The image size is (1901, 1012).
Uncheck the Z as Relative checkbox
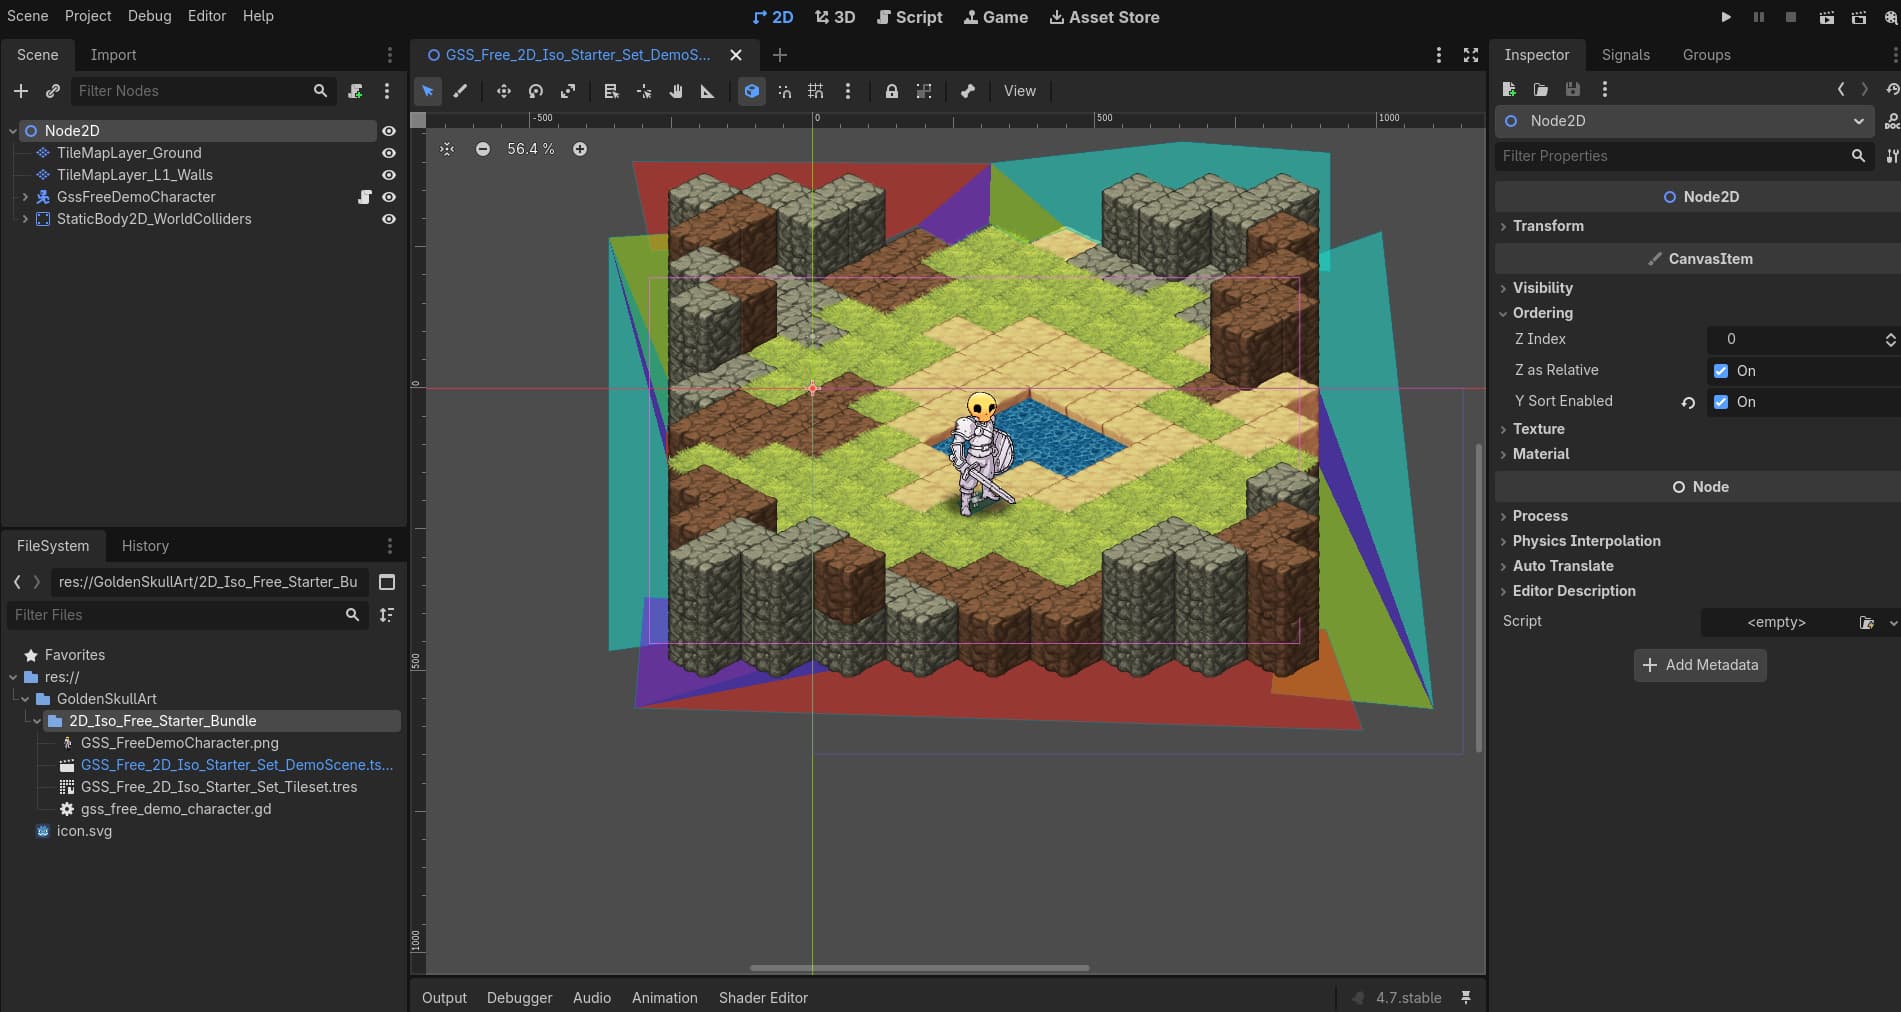pyautogui.click(x=1721, y=371)
